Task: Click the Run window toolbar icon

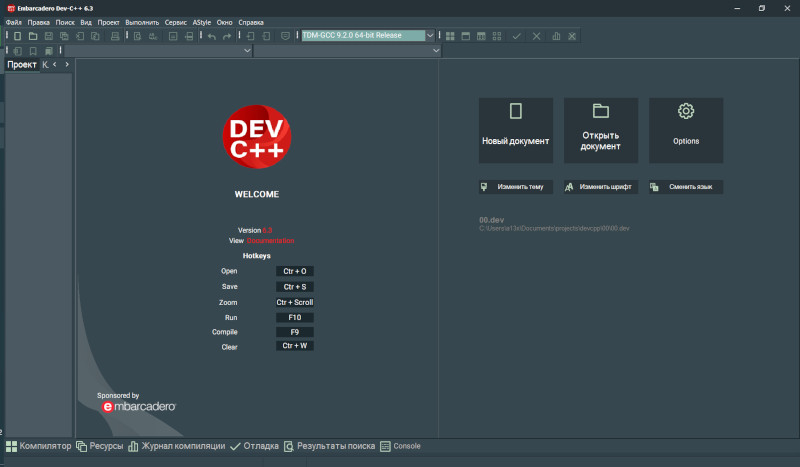Action: (465, 36)
